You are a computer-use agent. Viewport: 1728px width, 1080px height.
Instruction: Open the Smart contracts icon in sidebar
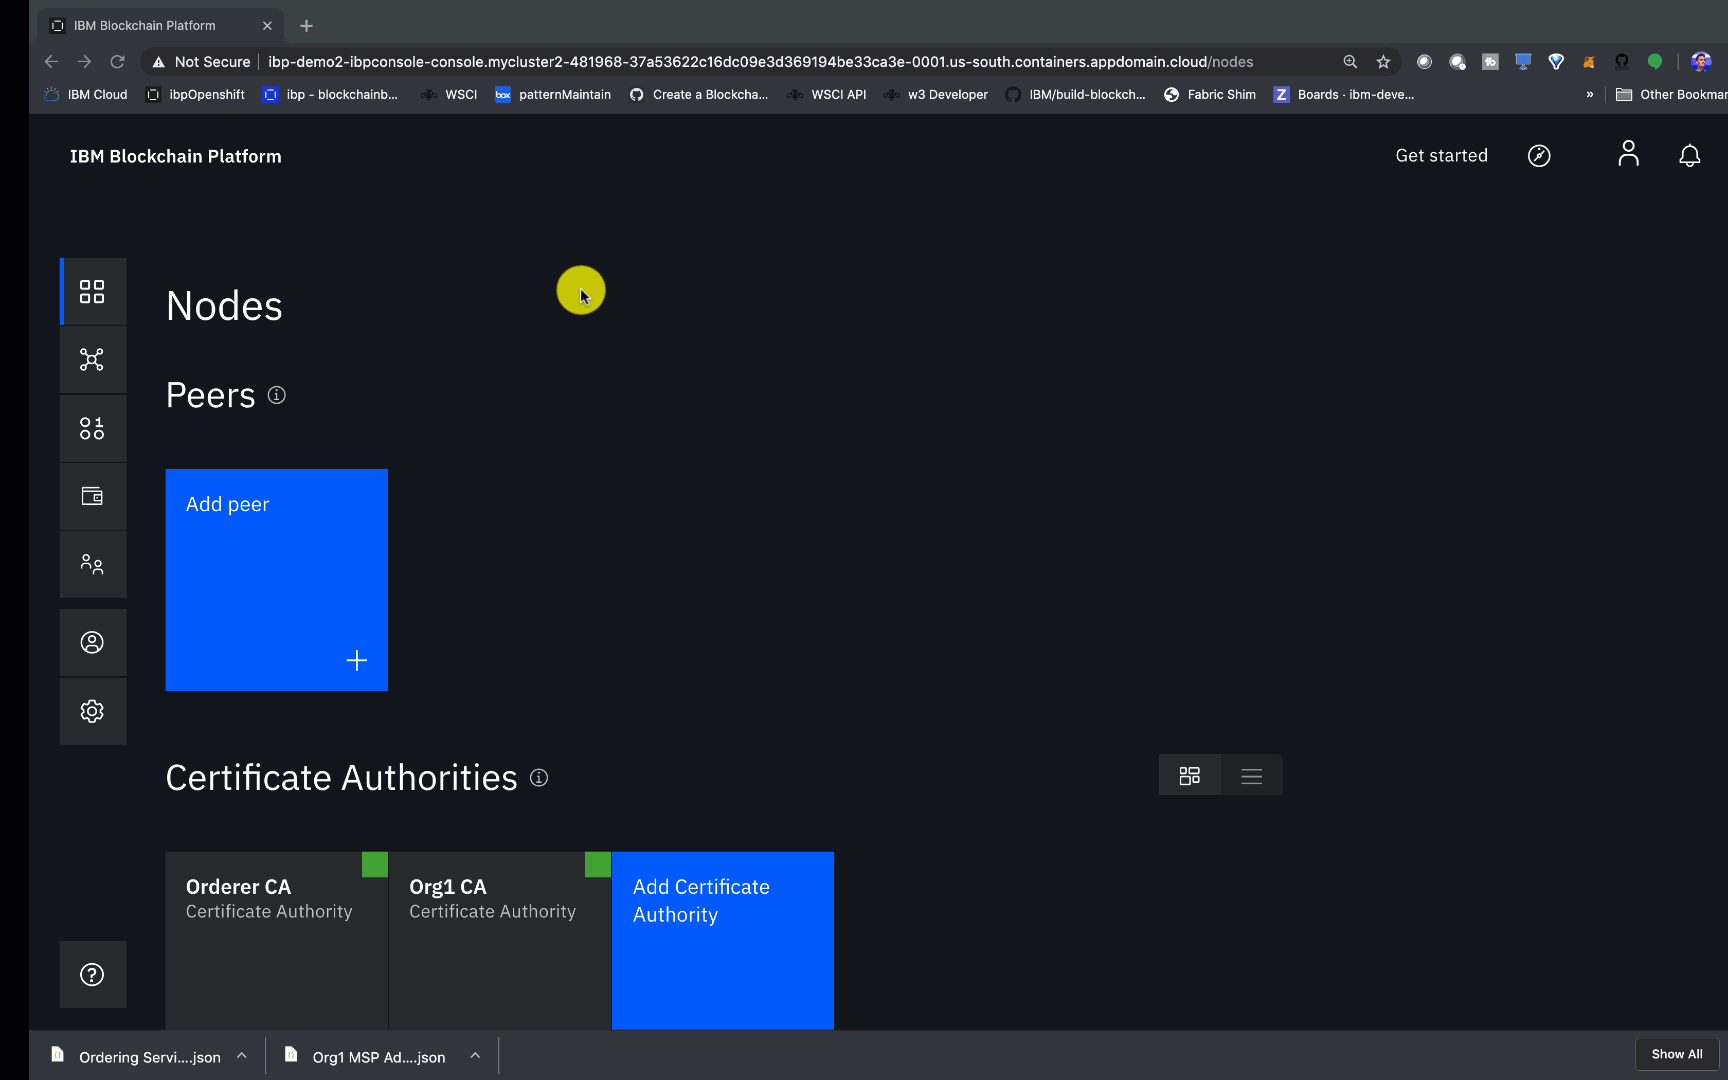click(92, 428)
